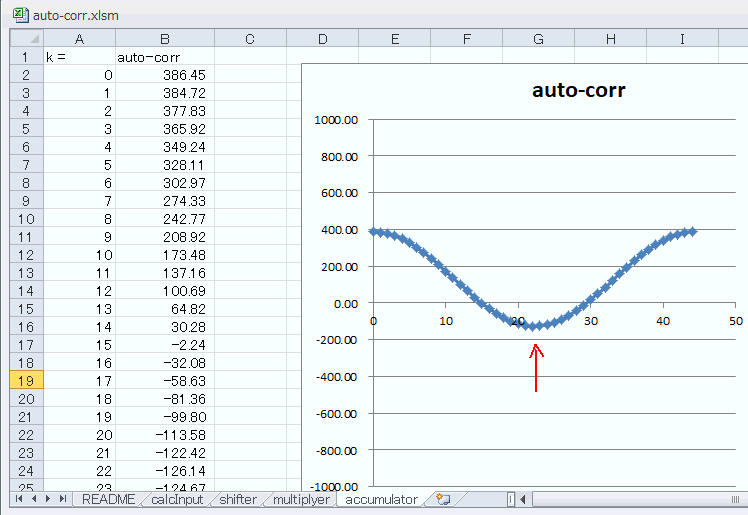
Task: Click cell with value -81.36
Action: 165,399
